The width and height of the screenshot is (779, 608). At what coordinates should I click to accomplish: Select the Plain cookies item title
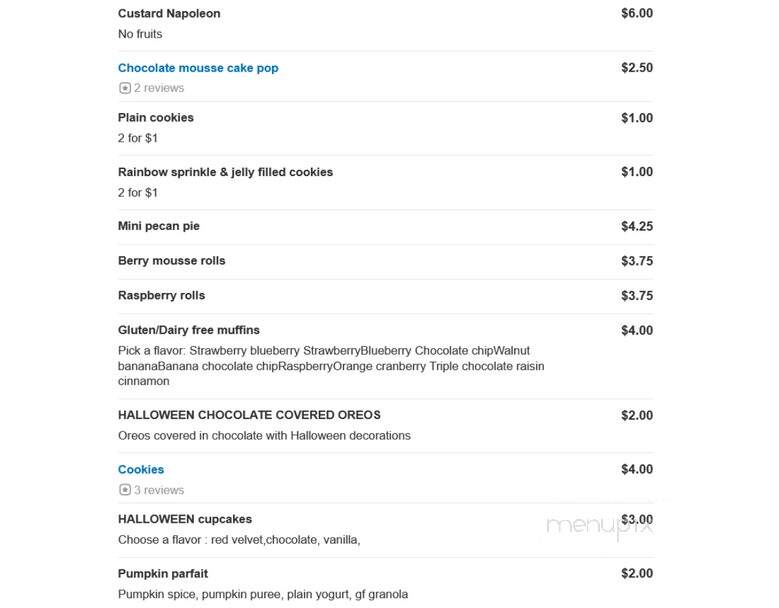[x=156, y=118]
